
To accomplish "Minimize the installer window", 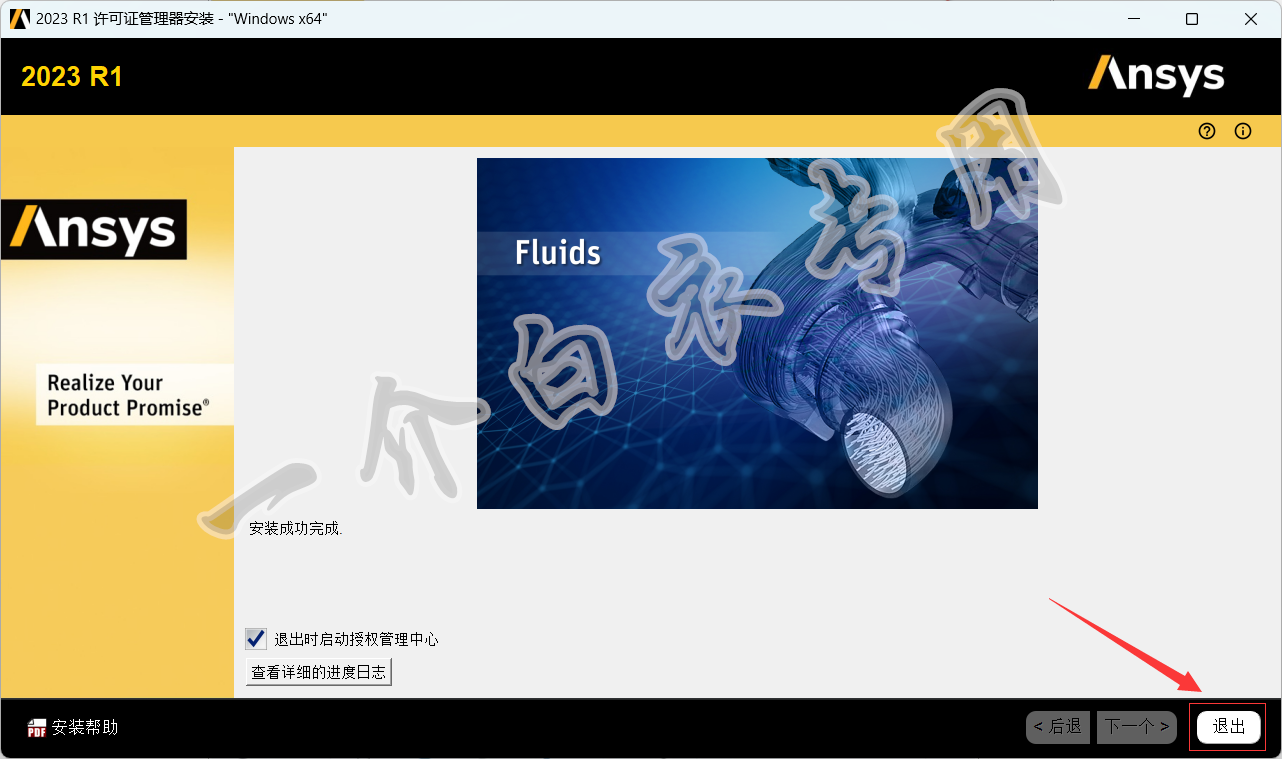I will (1133, 19).
